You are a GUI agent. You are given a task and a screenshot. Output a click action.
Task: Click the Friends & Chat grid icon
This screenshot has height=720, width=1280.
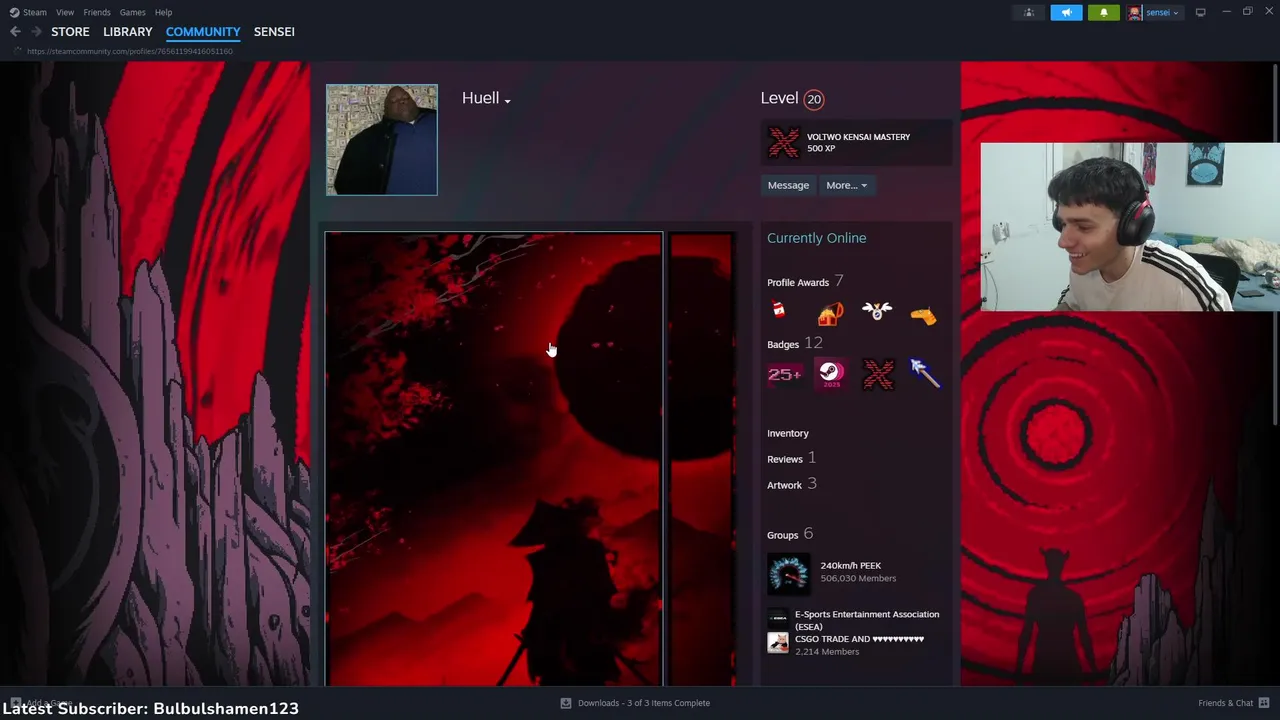[x=1265, y=703]
